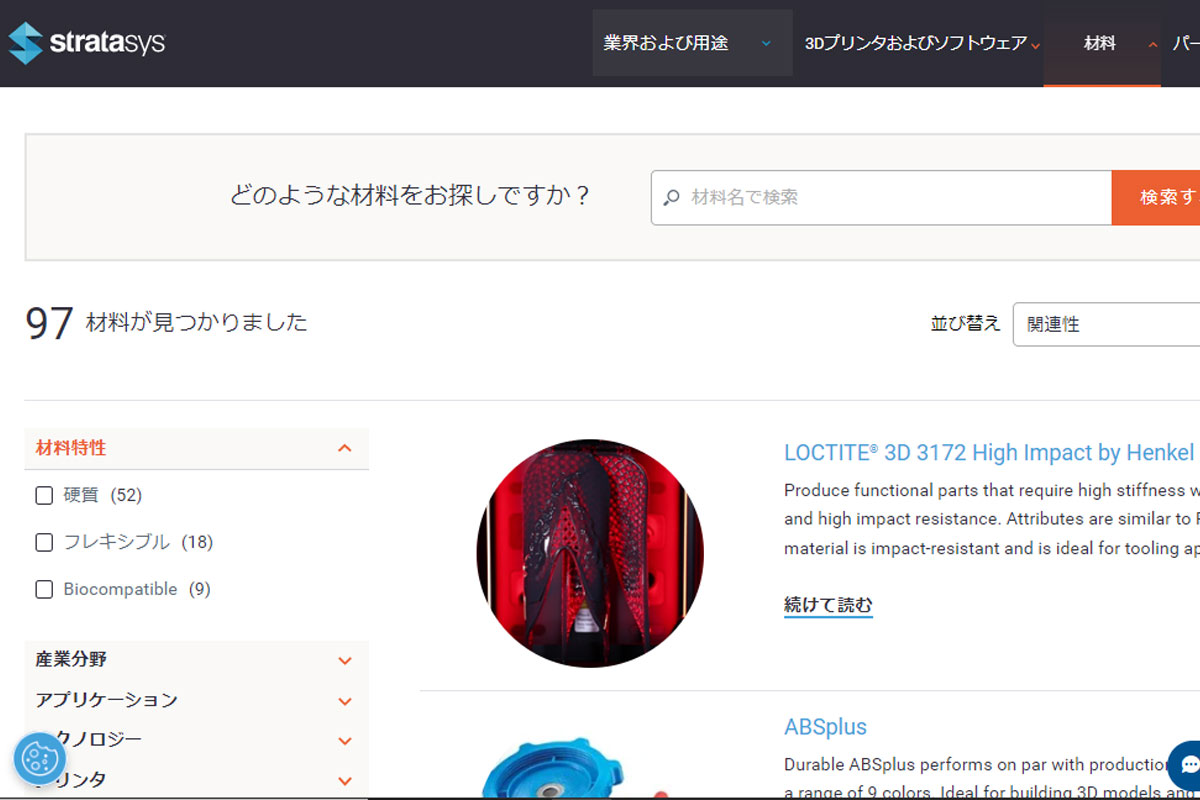Open the ABSplus material link
This screenshot has height=800, width=1200.
coord(825,727)
